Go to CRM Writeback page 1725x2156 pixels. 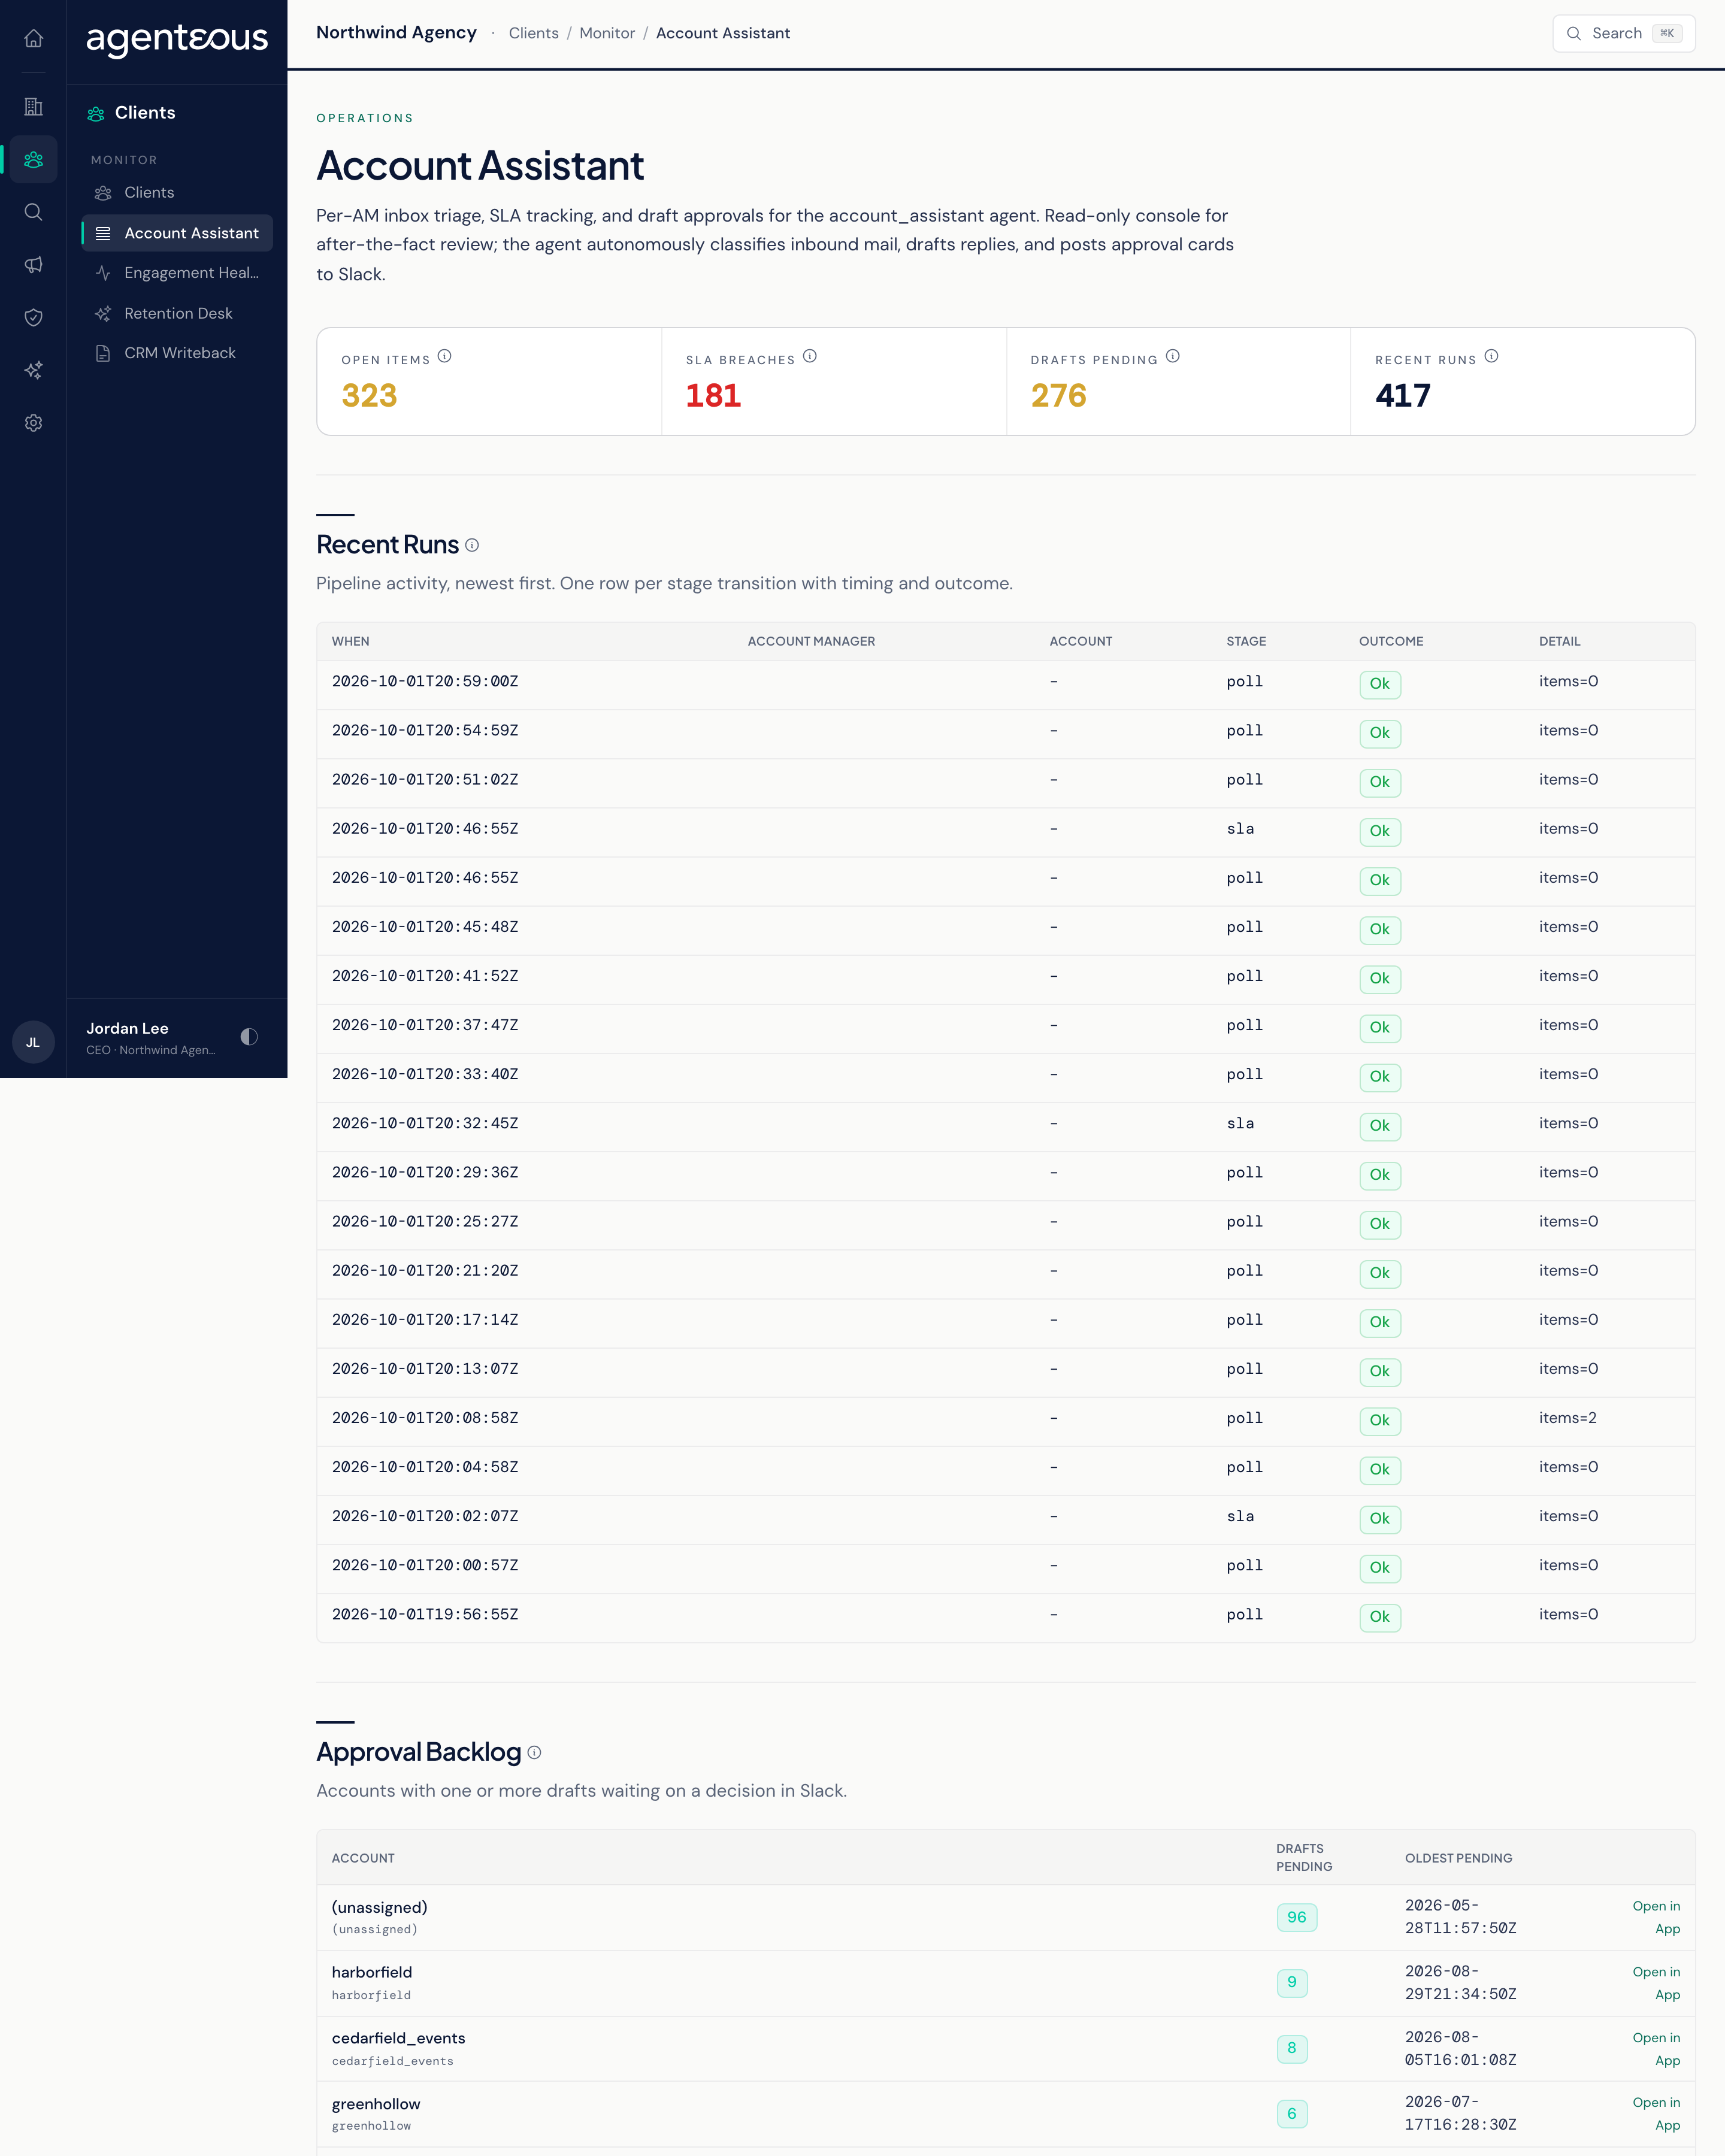point(177,353)
